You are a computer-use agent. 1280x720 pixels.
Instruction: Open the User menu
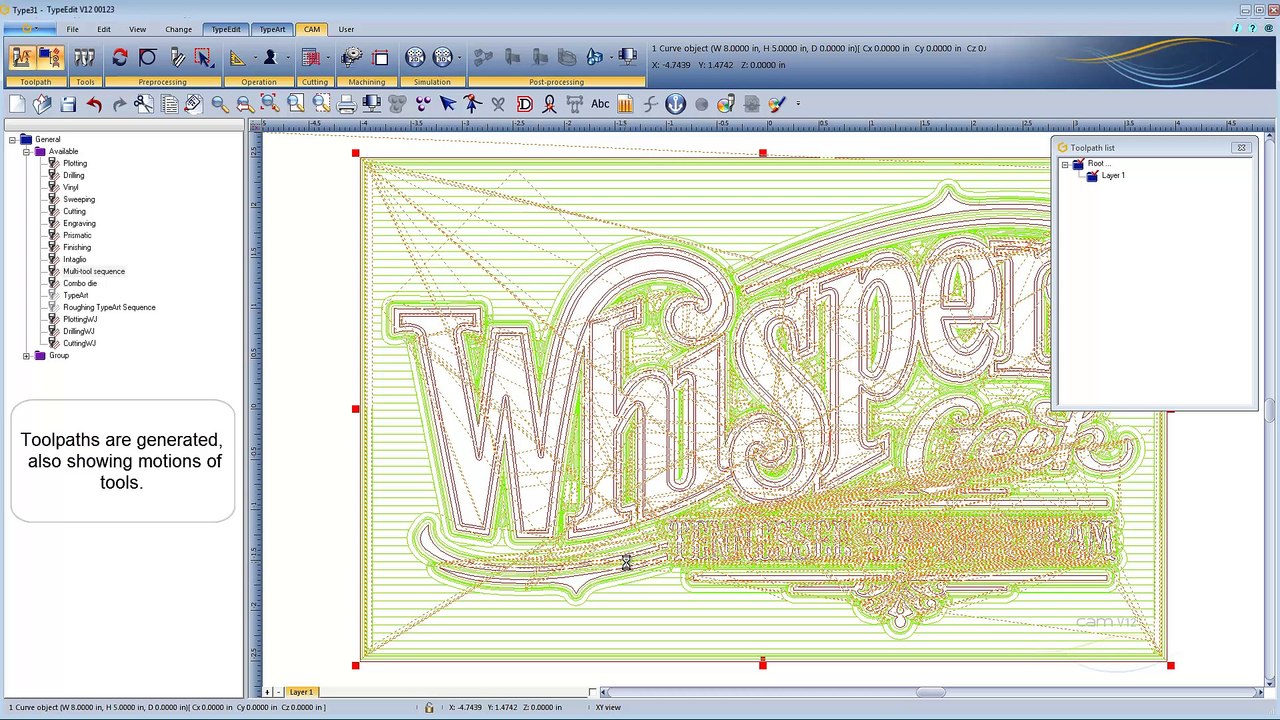346,29
